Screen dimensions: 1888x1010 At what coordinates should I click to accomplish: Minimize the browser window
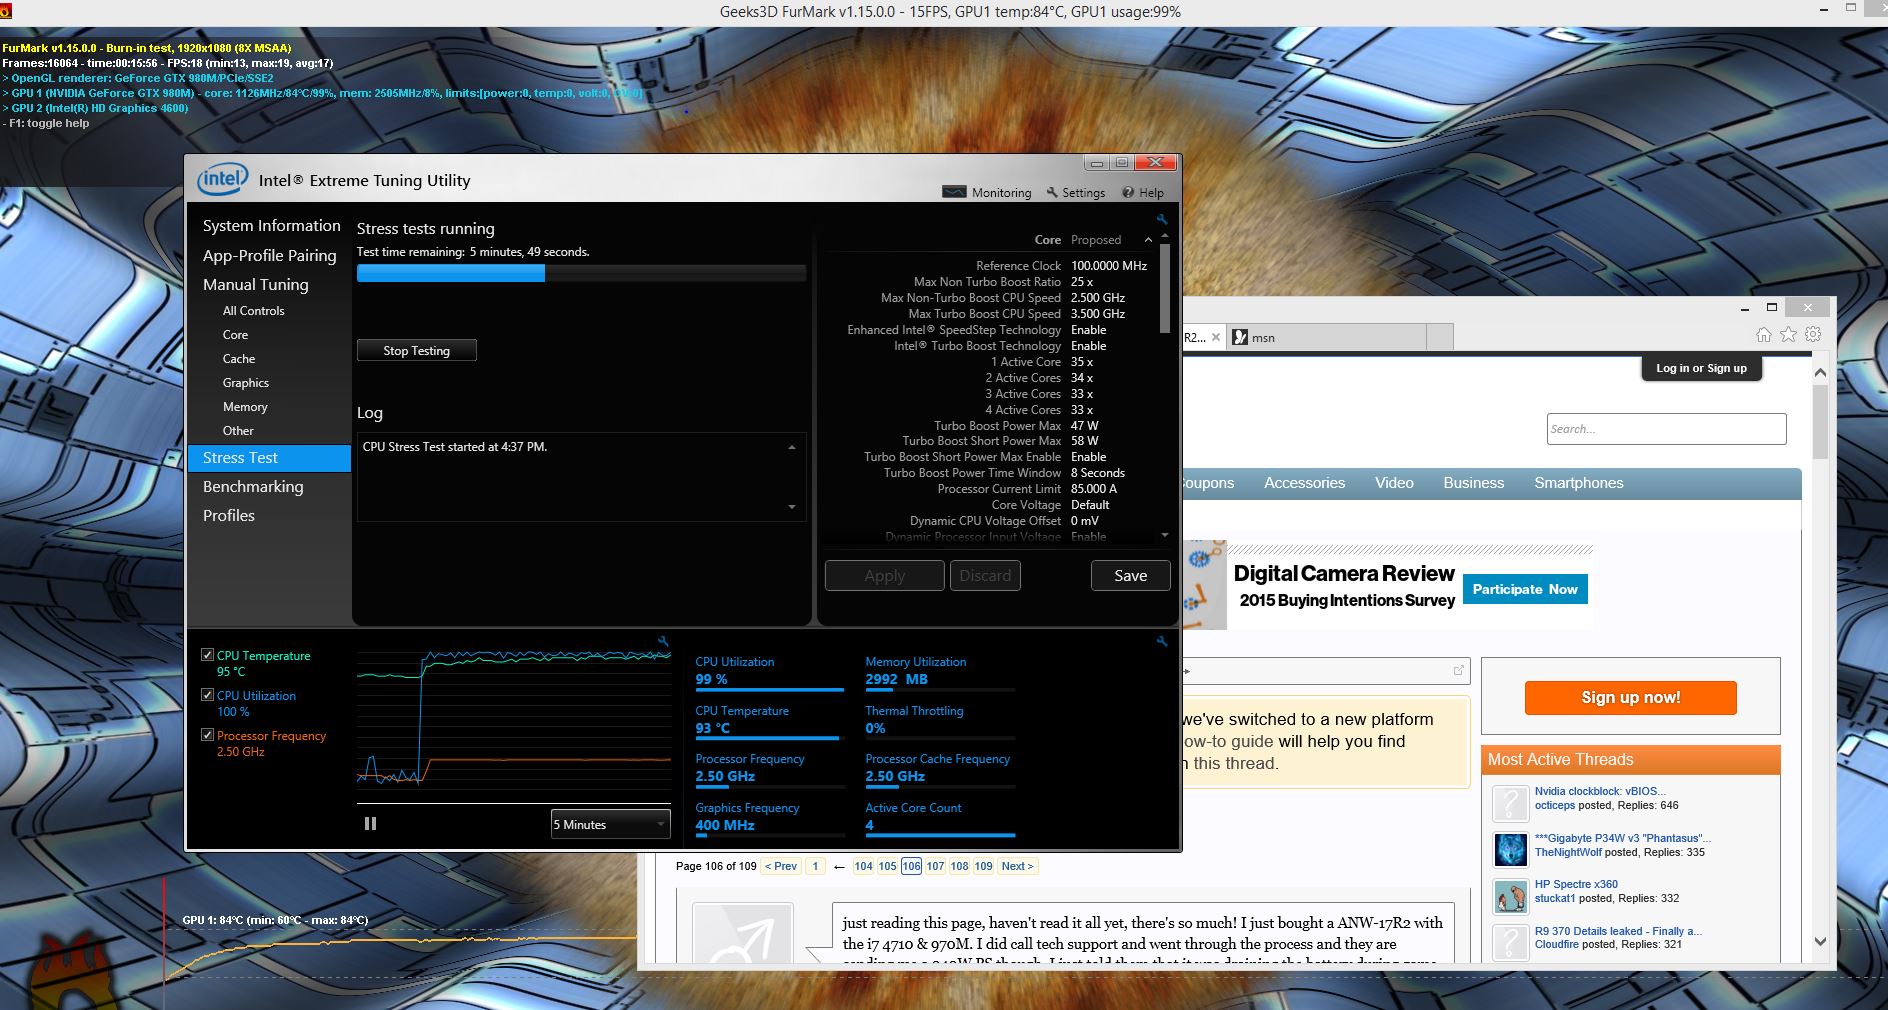pos(1744,308)
